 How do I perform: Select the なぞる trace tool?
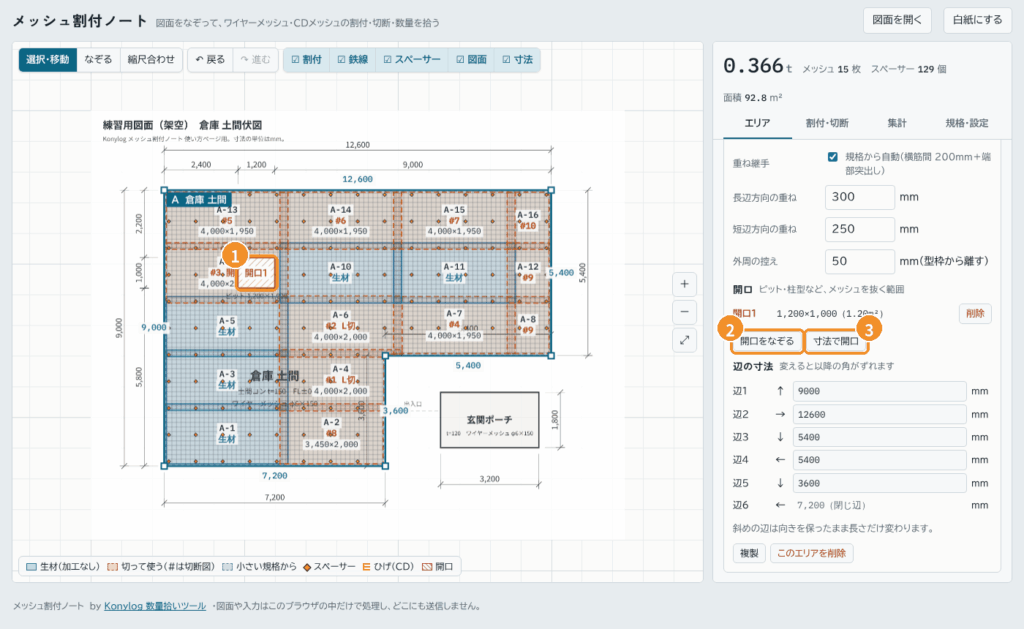pos(99,59)
